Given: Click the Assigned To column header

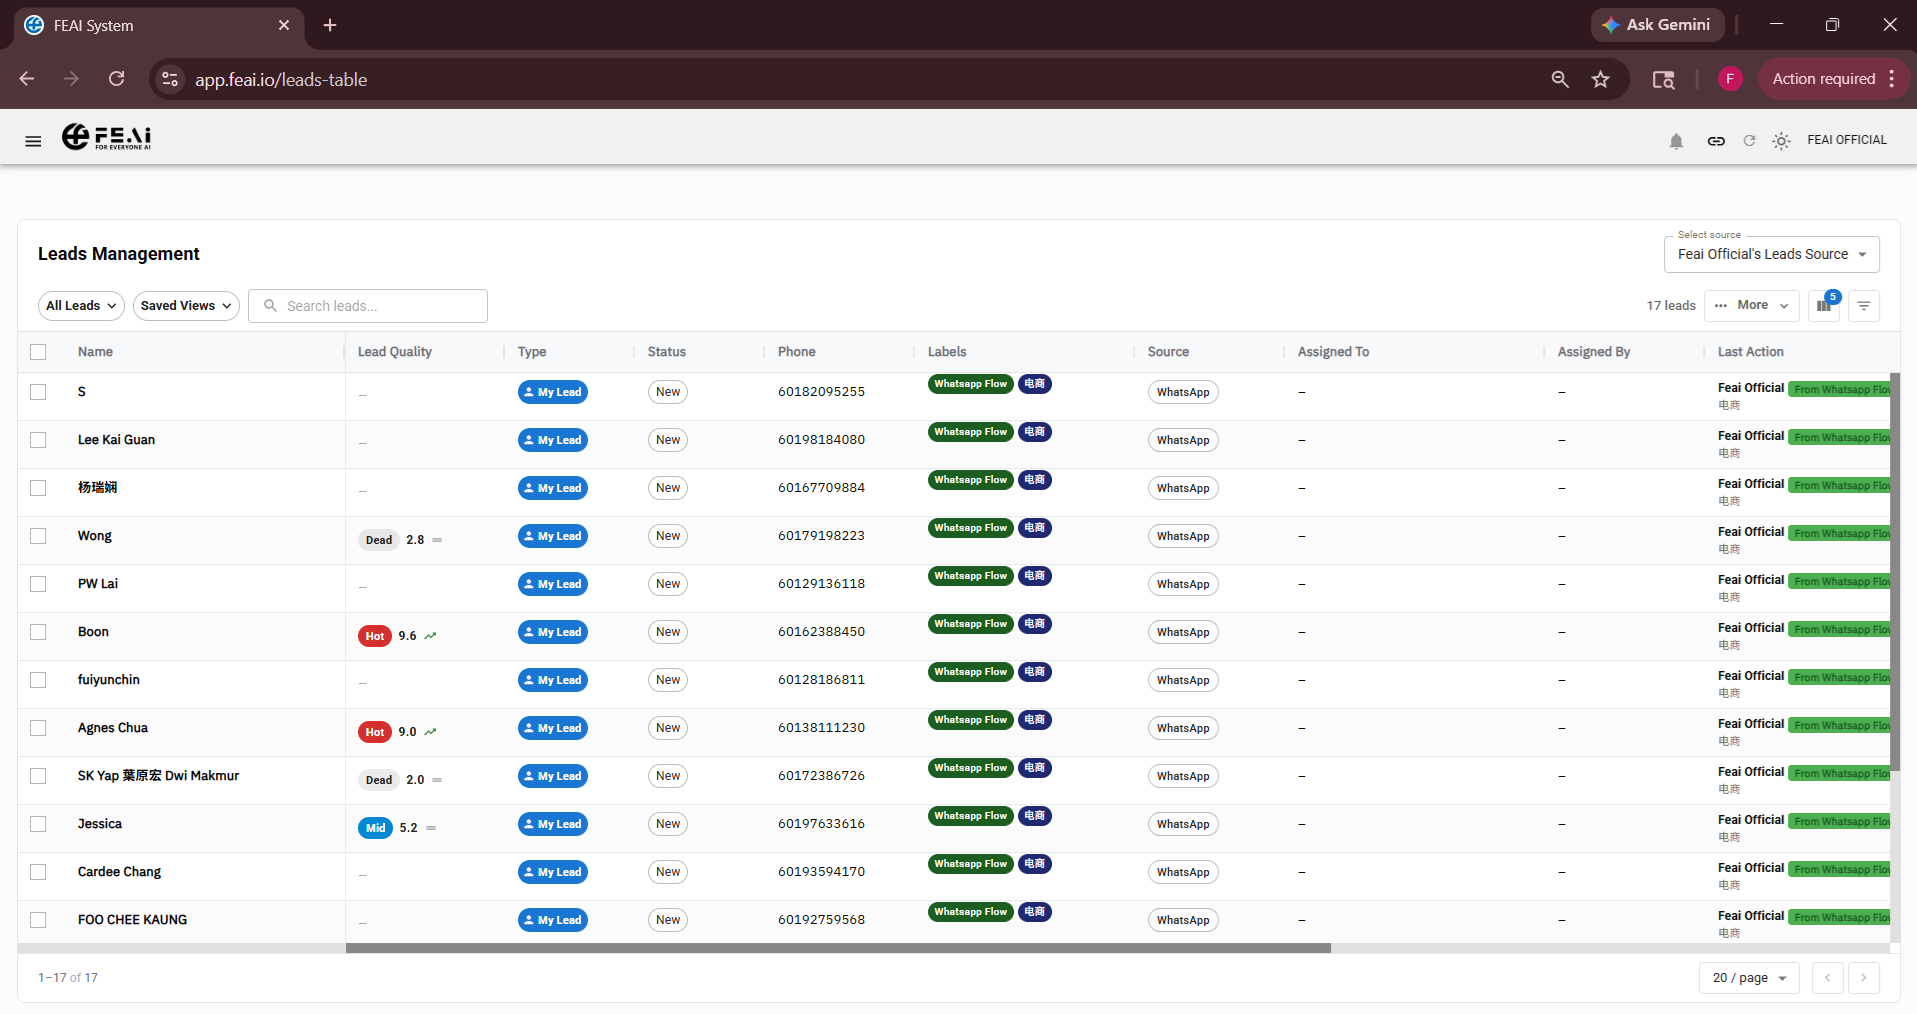Looking at the screenshot, I should (1333, 352).
